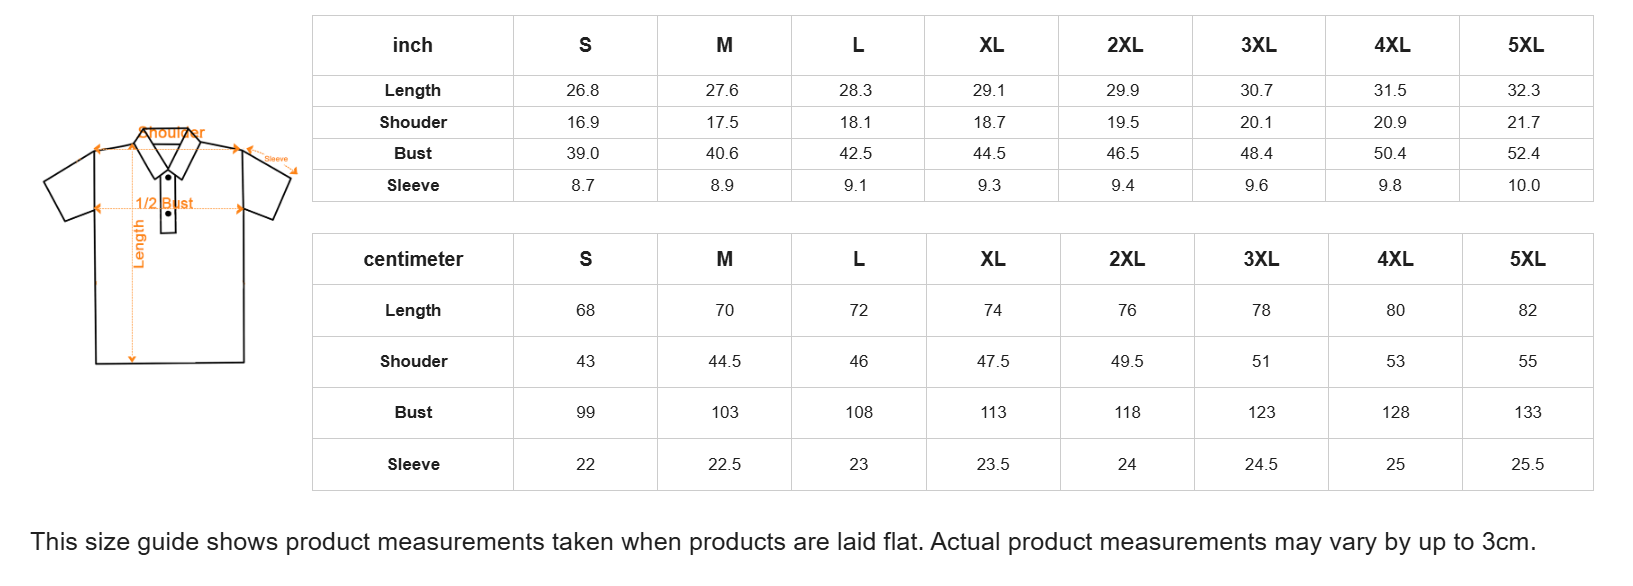The image size is (1633, 586).
Task: Click the Bust value 133 cell
Action: coord(1527,412)
